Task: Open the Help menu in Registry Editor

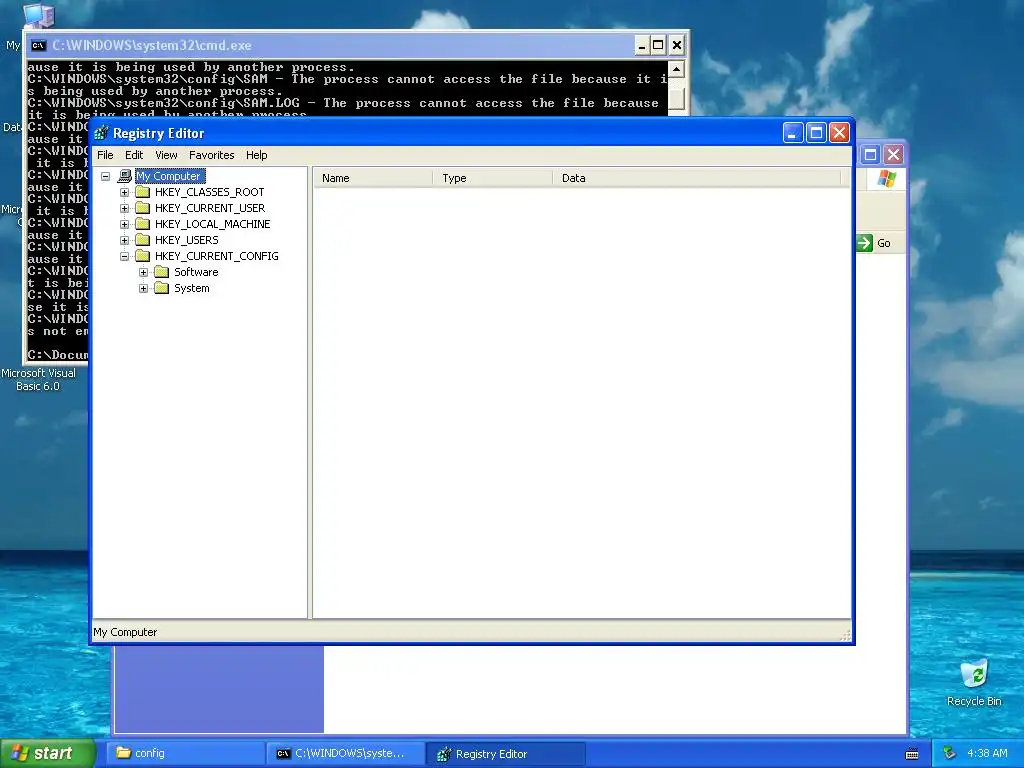Action: pyautogui.click(x=257, y=155)
